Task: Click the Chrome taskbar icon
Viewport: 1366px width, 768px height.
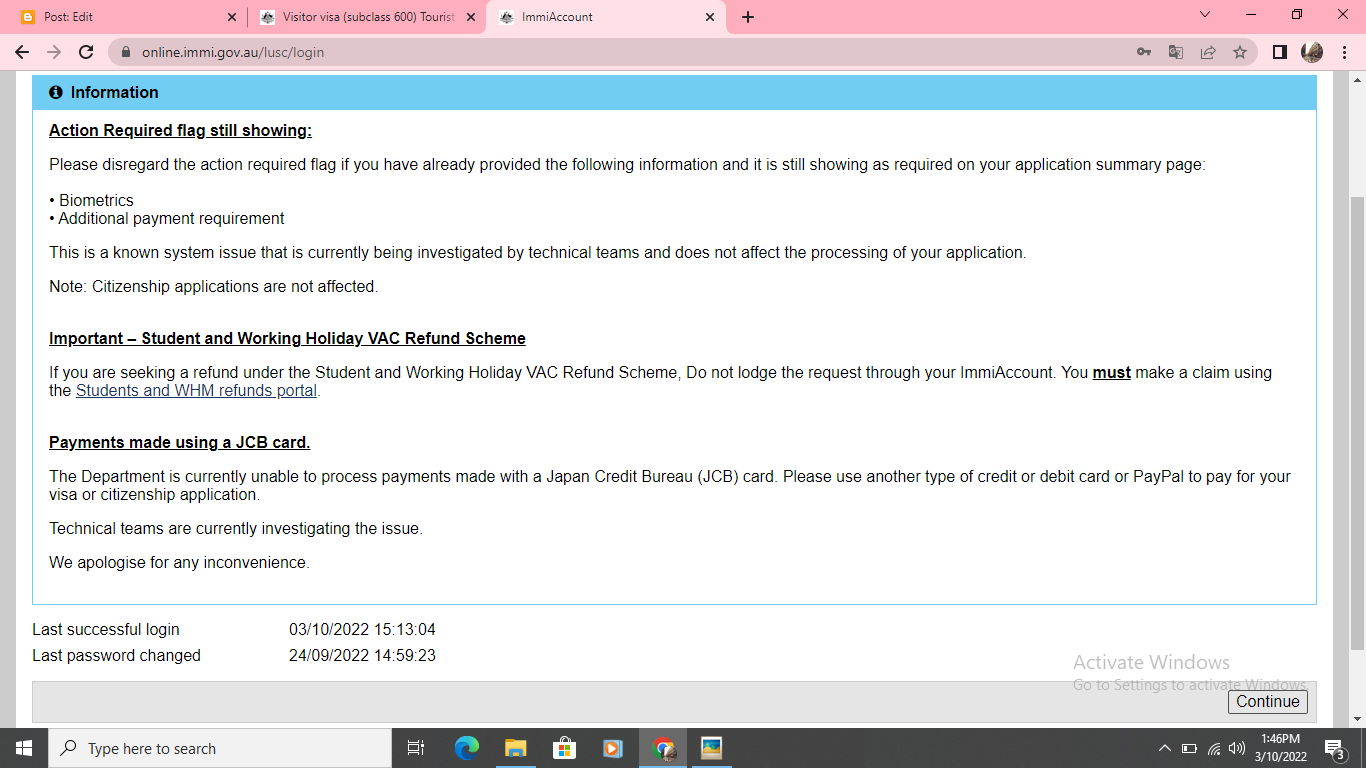Action: coord(663,748)
